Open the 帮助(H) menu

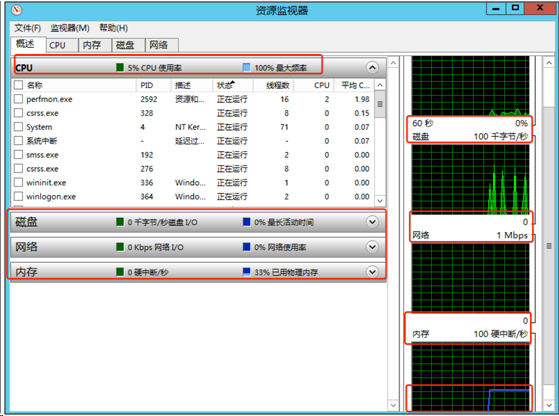click(113, 28)
